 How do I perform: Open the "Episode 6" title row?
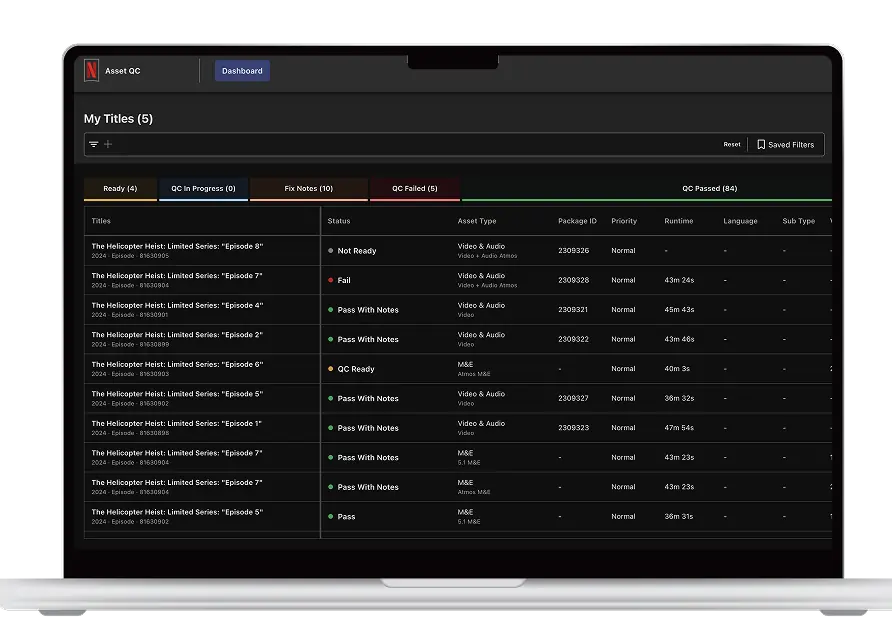coord(177,365)
